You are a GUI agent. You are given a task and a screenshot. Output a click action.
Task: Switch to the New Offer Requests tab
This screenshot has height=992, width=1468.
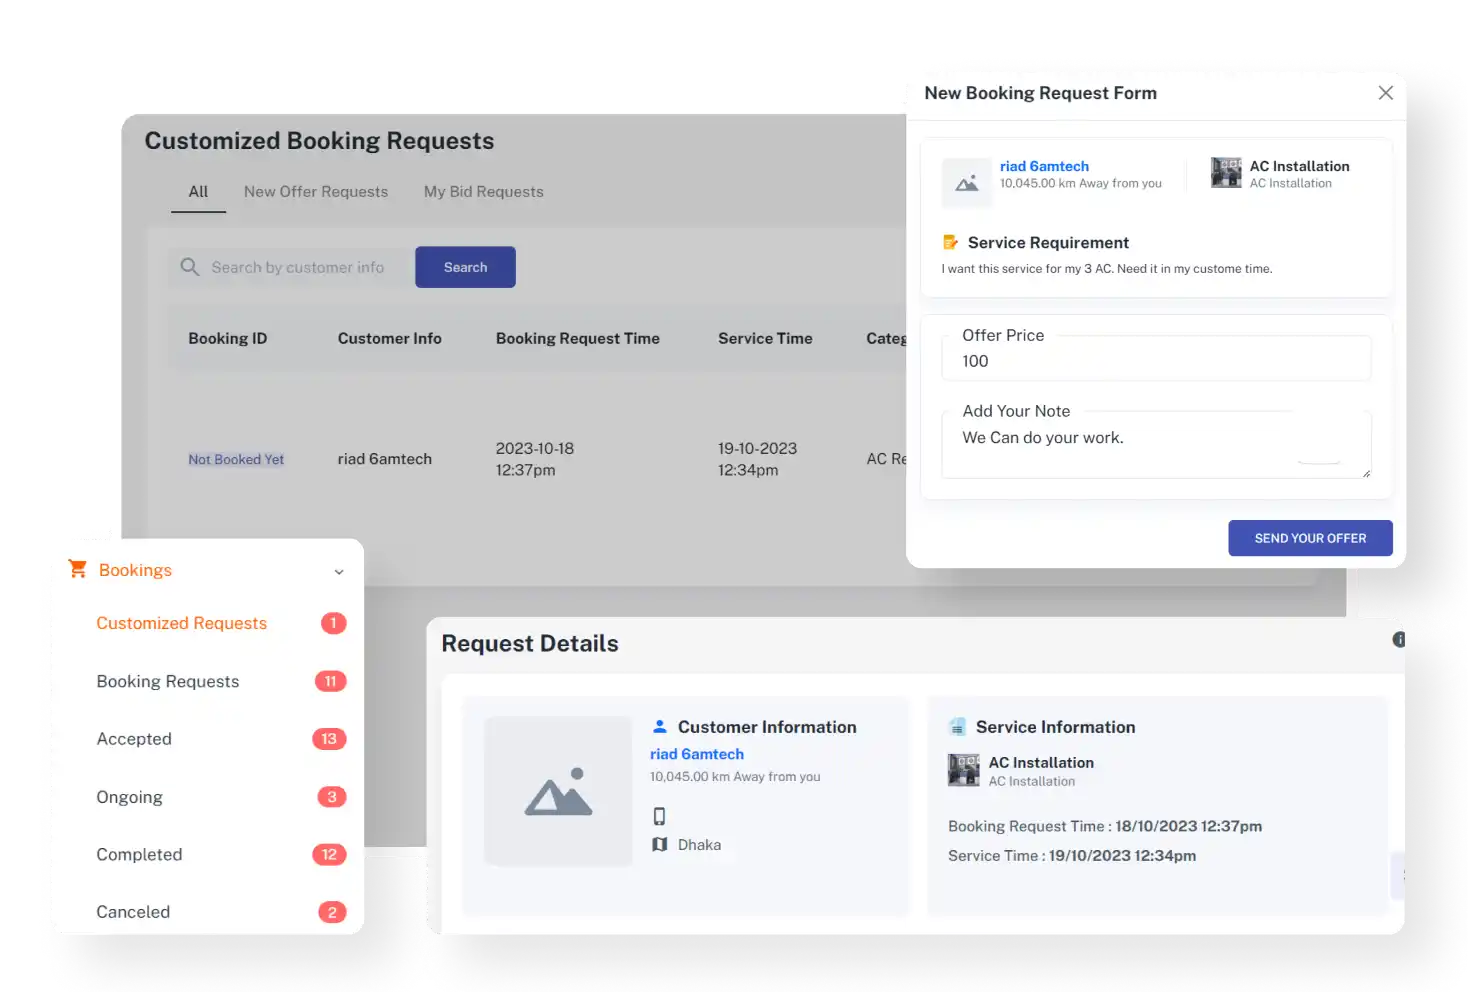coord(316,192)
